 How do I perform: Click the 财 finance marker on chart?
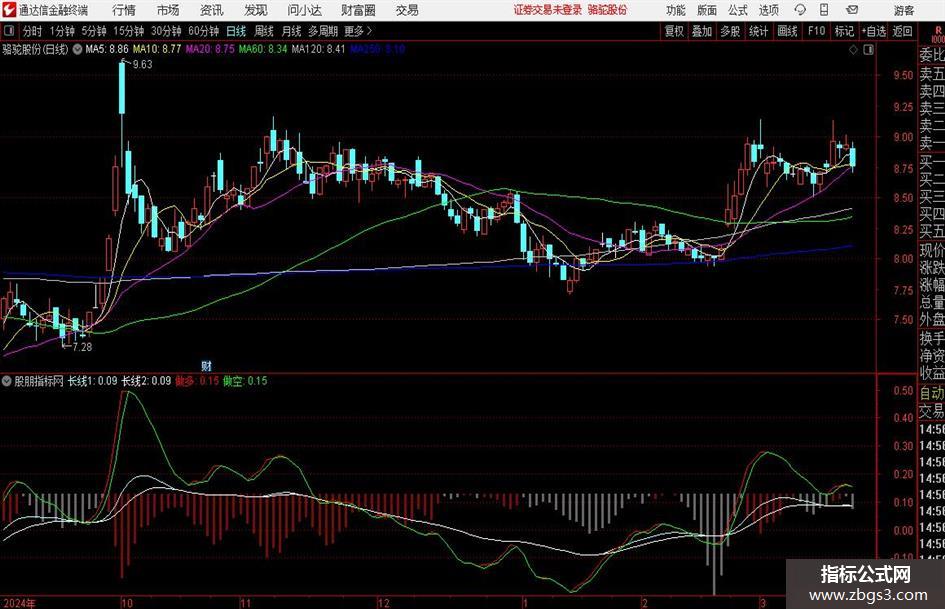206,365
